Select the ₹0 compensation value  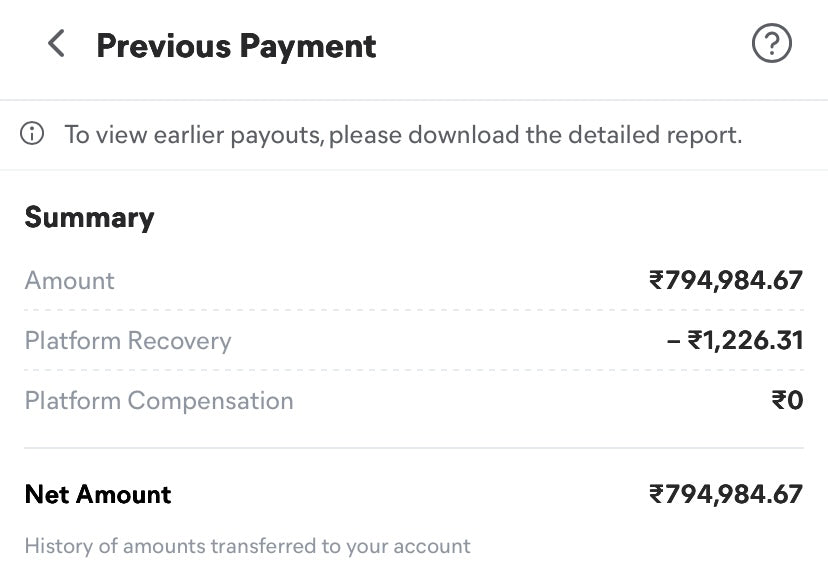787,401
